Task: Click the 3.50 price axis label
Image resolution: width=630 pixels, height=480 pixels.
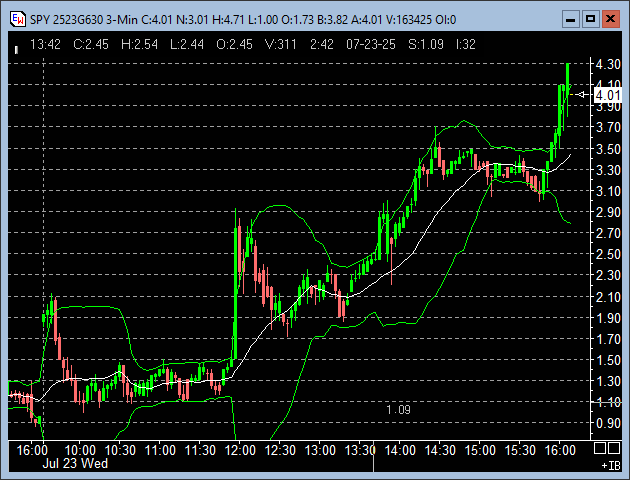Action: 608,149
